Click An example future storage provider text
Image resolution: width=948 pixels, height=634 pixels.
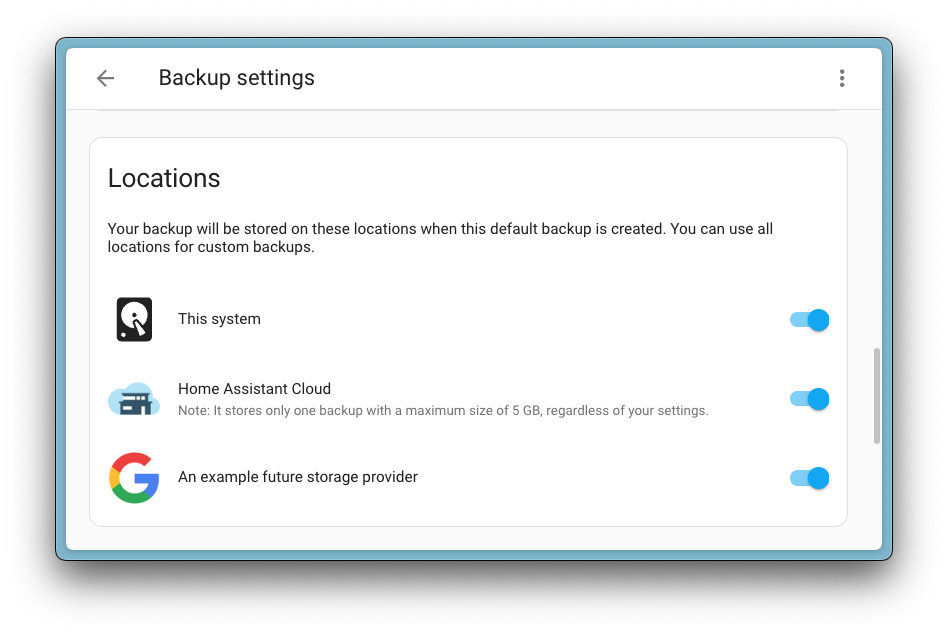click(x=298, y=477)
